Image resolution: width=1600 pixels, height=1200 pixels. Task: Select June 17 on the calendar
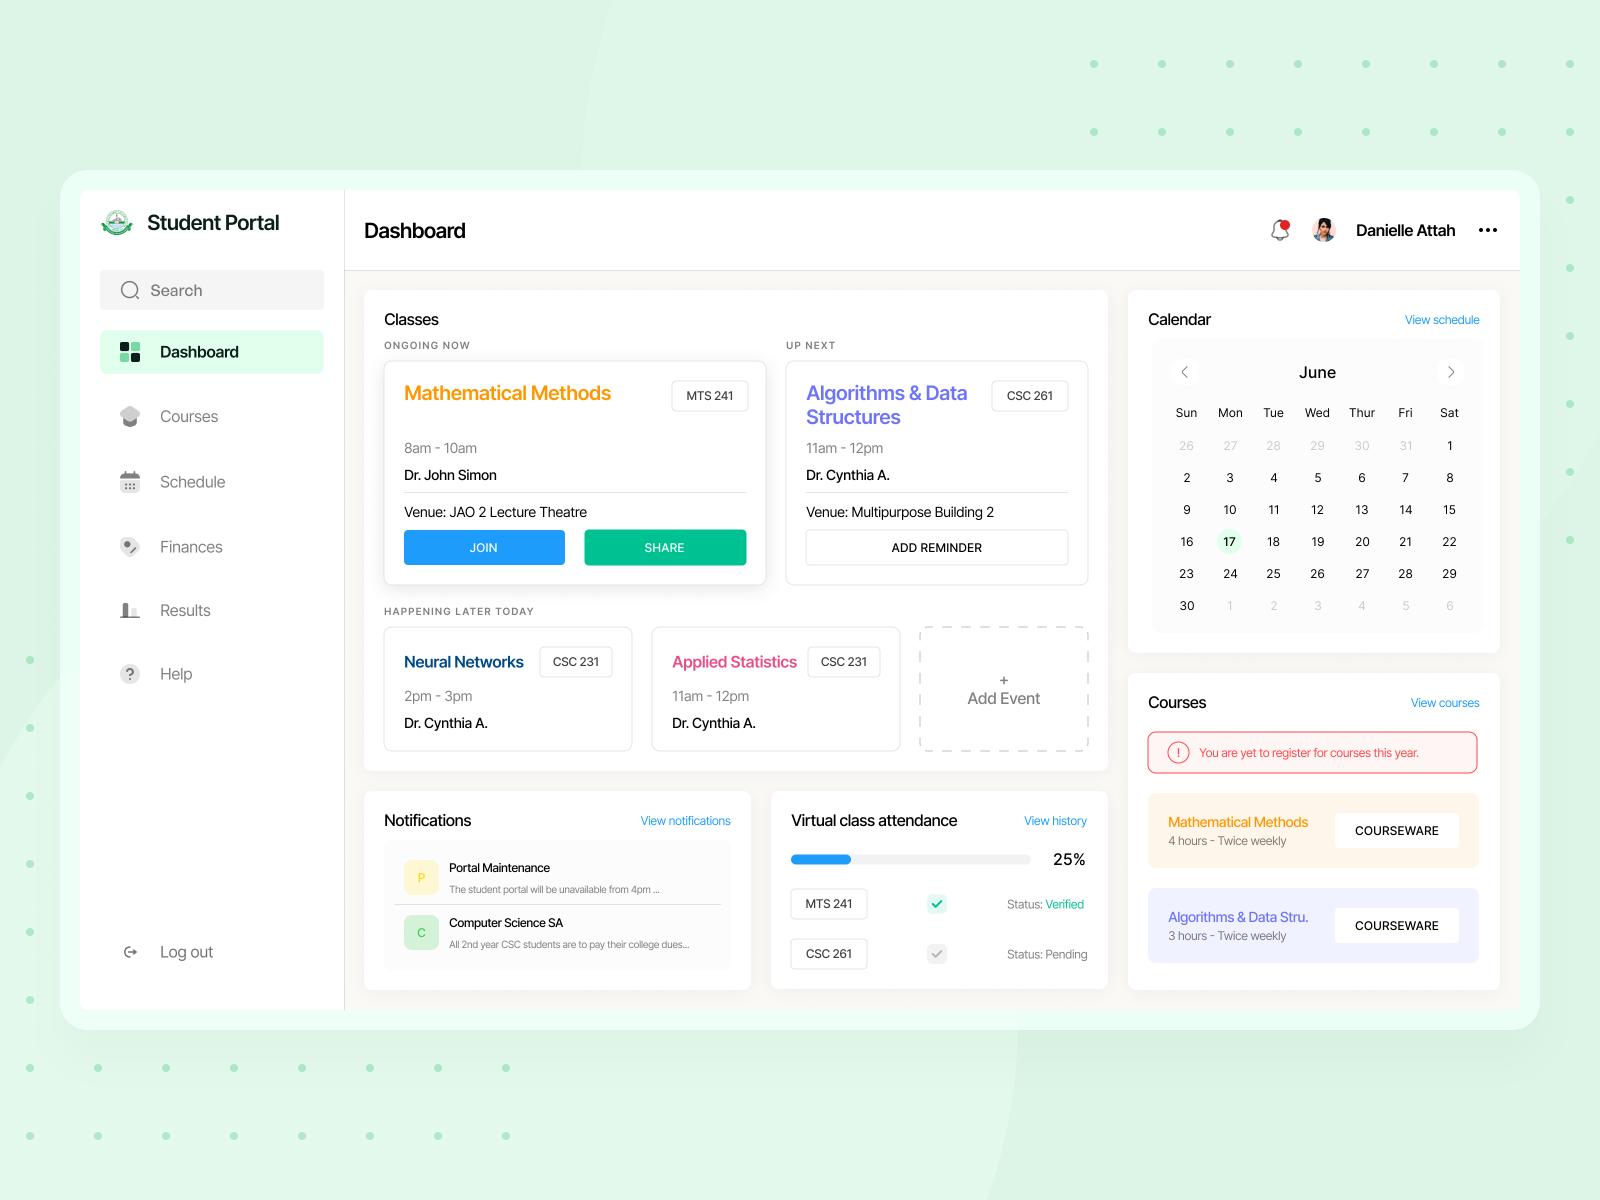click(1230, 541)
